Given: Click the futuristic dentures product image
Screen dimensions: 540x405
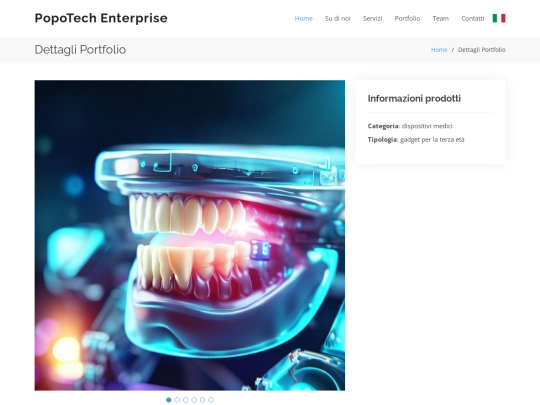Looking at the screenshot, I should [x=190, y=235].
